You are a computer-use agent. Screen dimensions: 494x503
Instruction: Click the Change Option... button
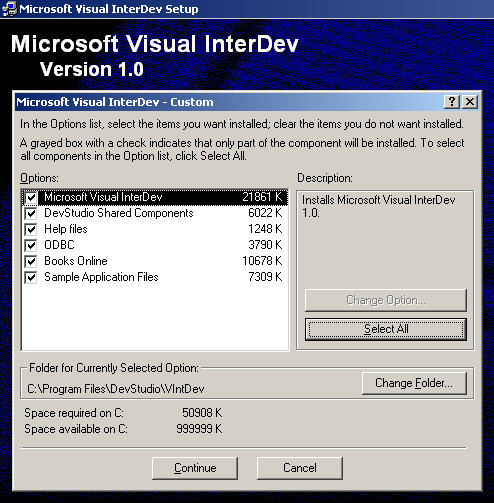click(386, 300)
